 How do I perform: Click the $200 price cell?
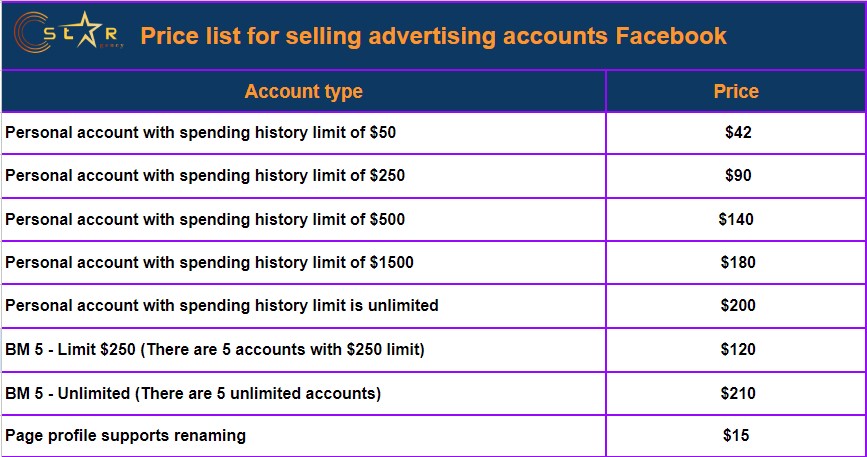737,305
